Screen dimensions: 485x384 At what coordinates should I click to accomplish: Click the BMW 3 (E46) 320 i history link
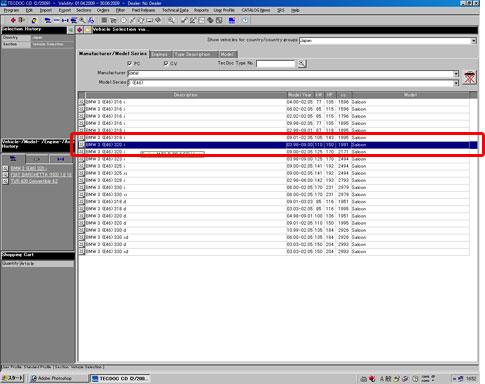pos(29,168)
